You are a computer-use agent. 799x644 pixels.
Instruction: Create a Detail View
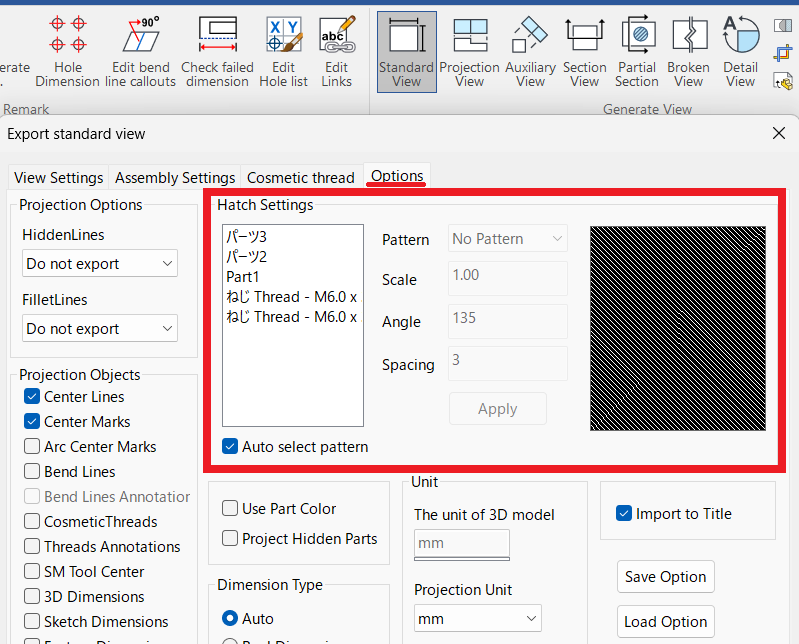click(x=741, y=51)
